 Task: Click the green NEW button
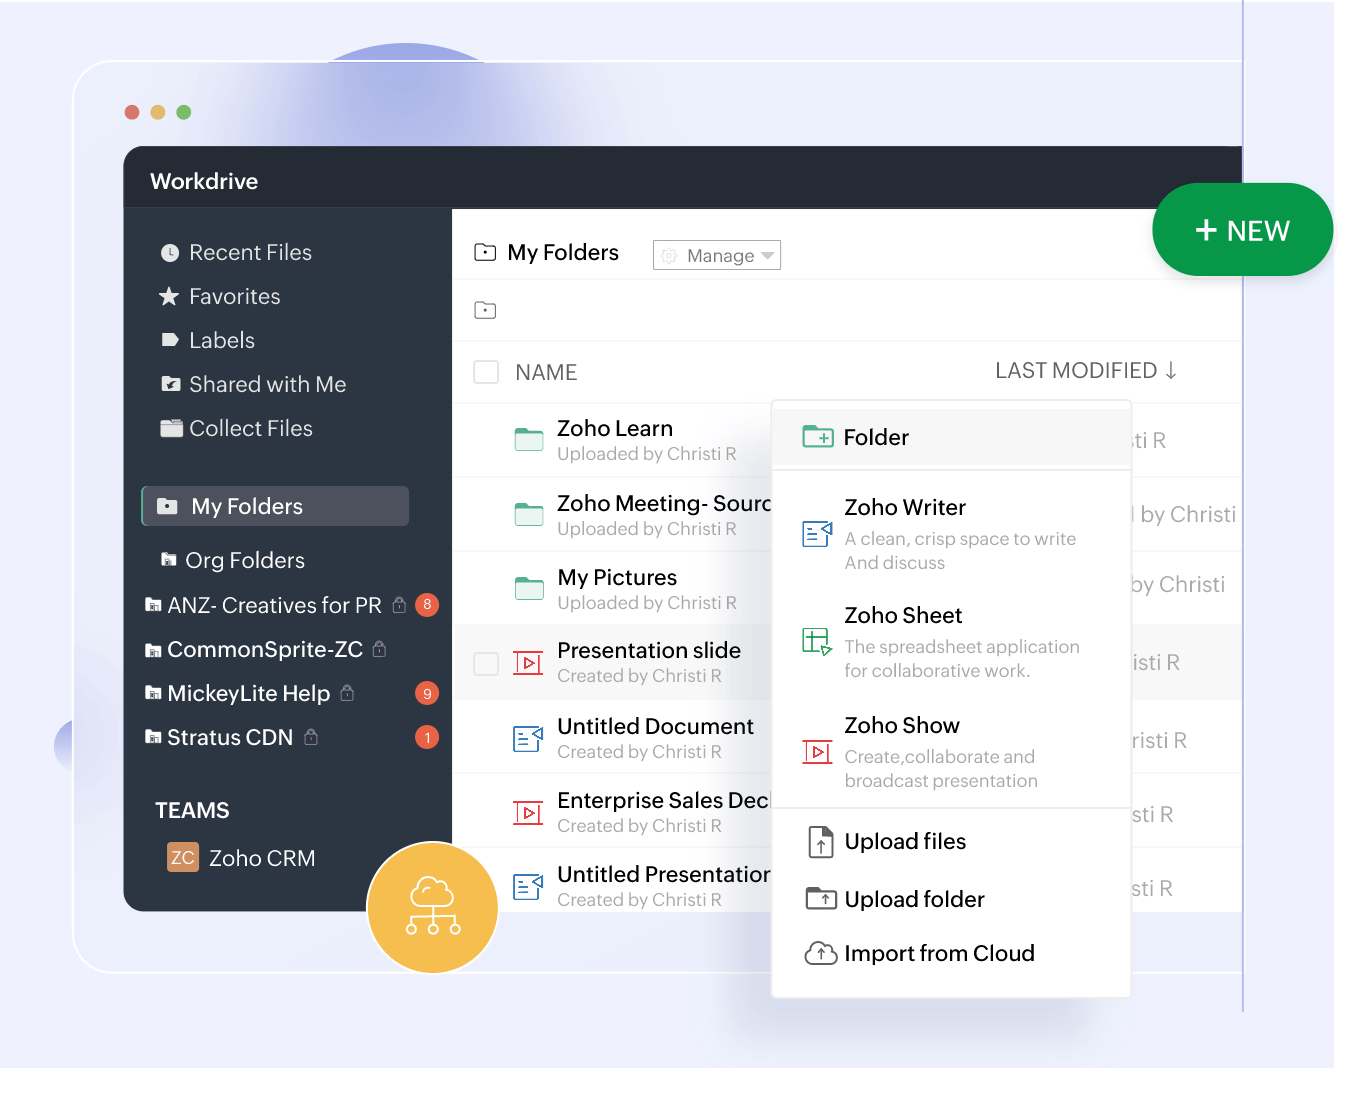pos(1242,230)
